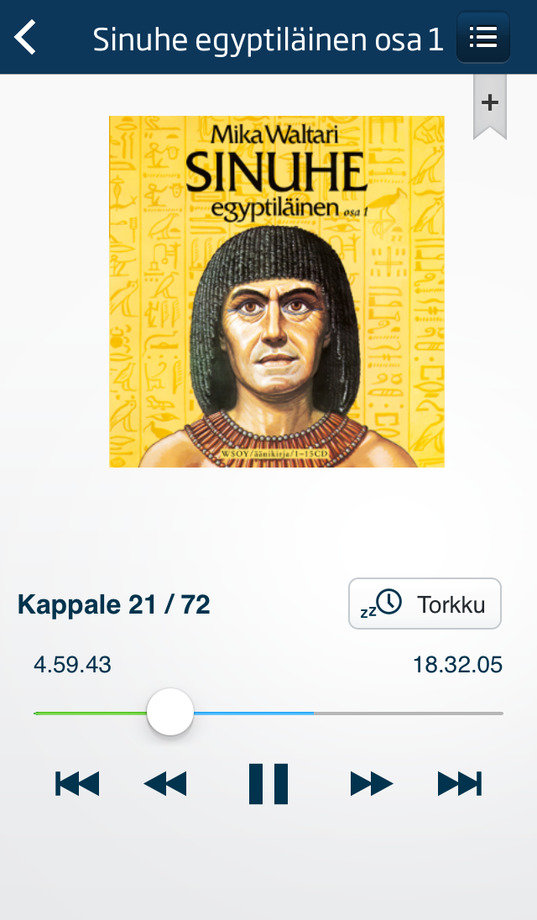
Task: Skip to the next track
Action: 460,783
